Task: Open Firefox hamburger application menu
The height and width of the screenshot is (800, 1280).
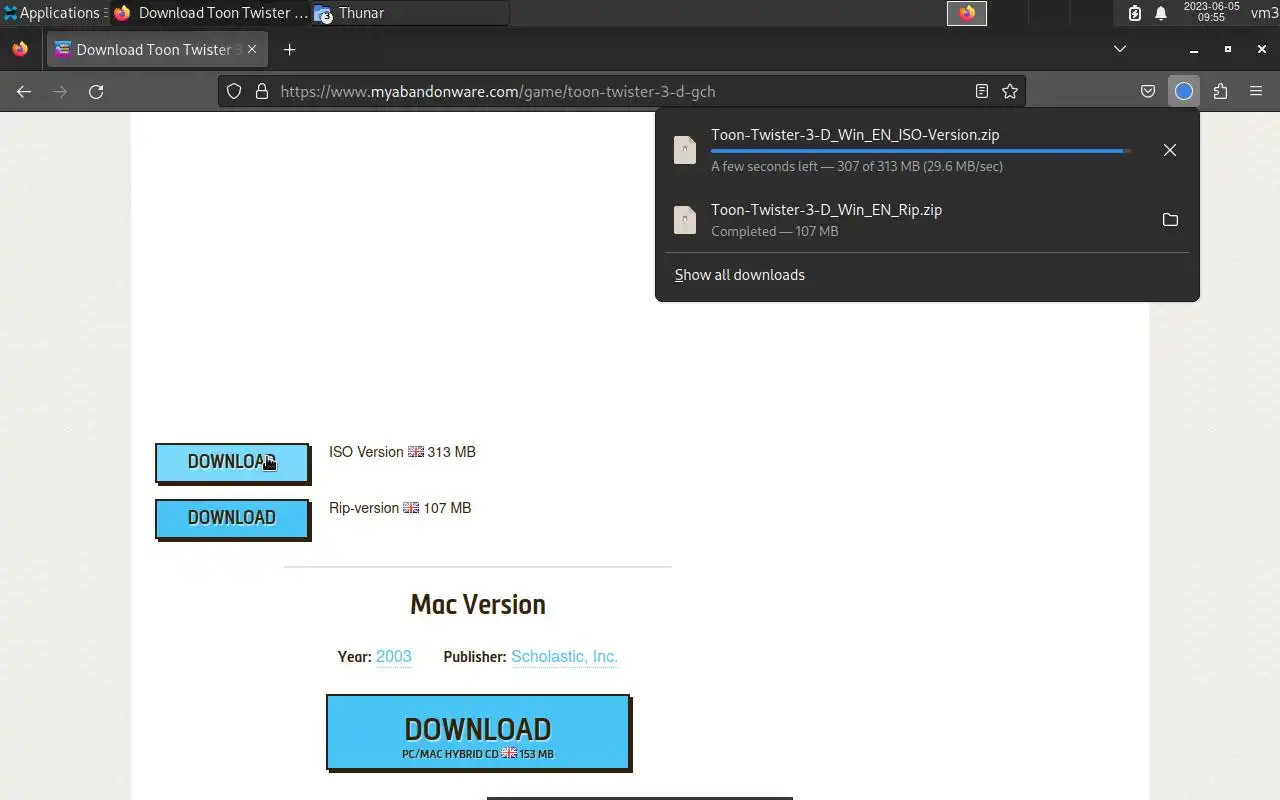Action: [1256, 91]
